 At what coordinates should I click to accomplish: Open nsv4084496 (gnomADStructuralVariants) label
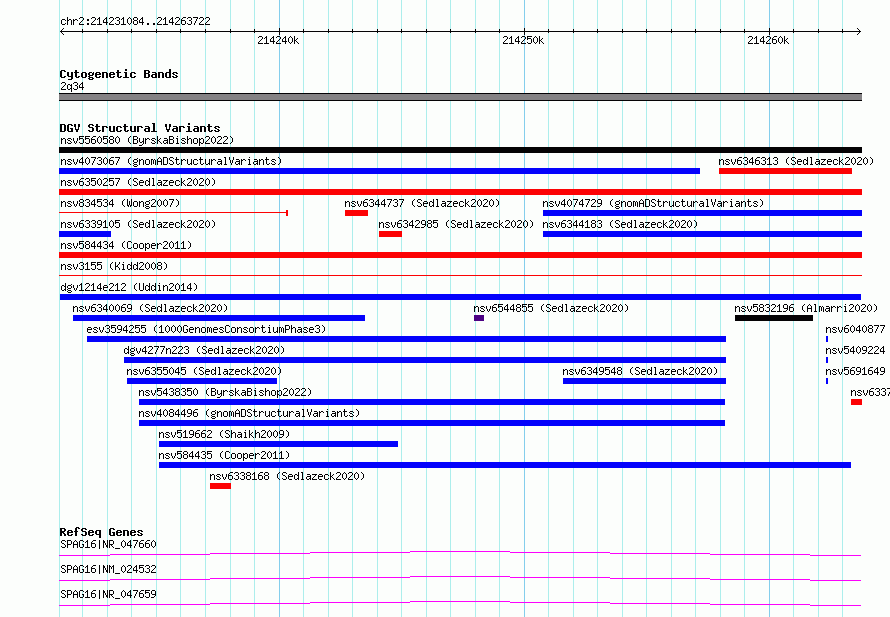point(249,413)
